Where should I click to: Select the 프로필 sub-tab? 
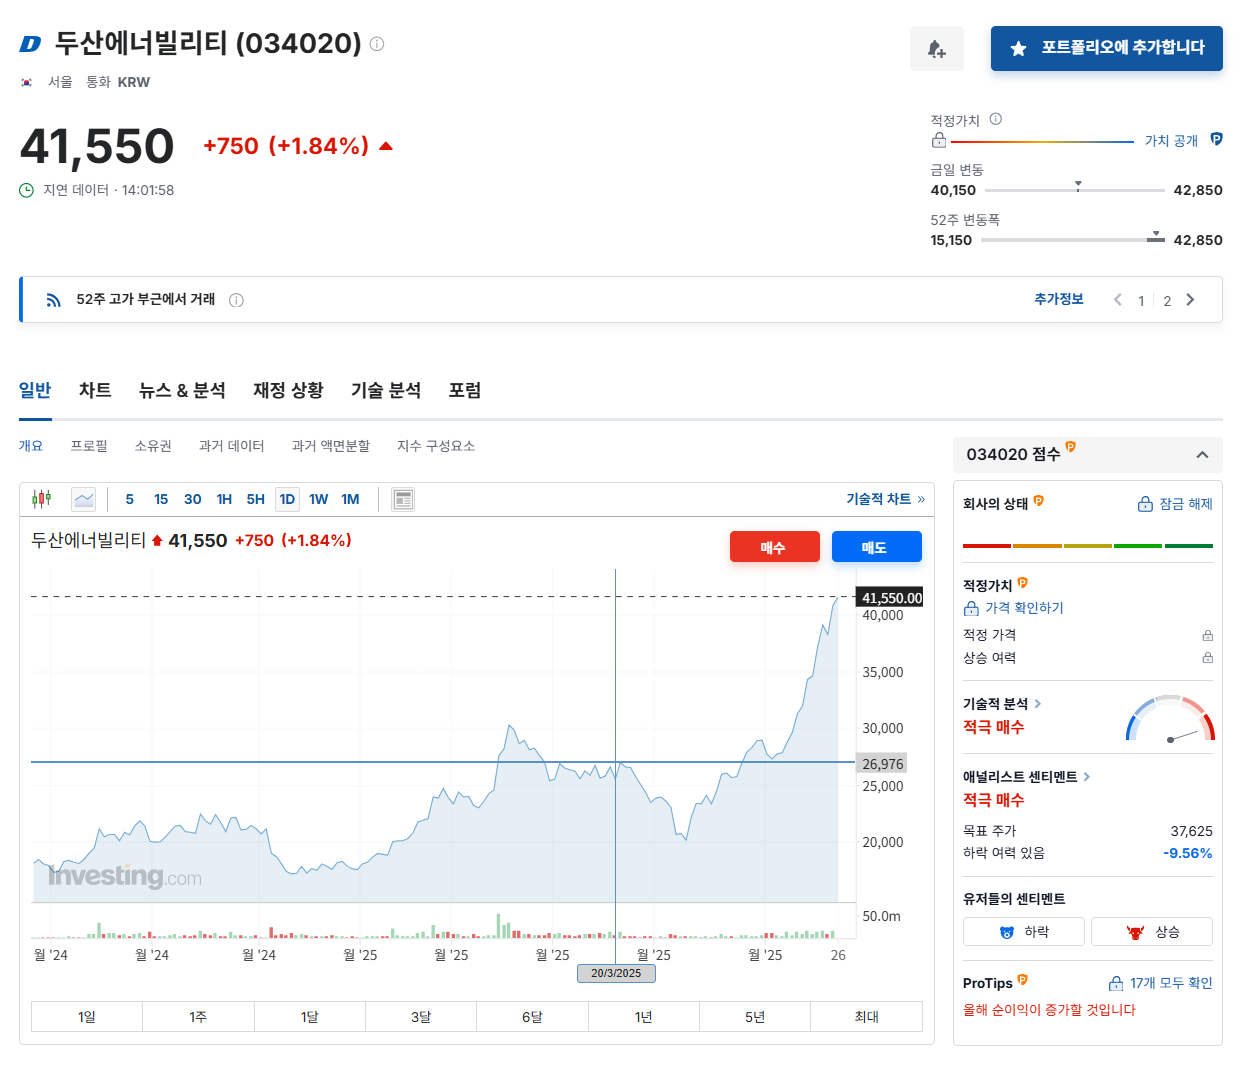[89, 446]
